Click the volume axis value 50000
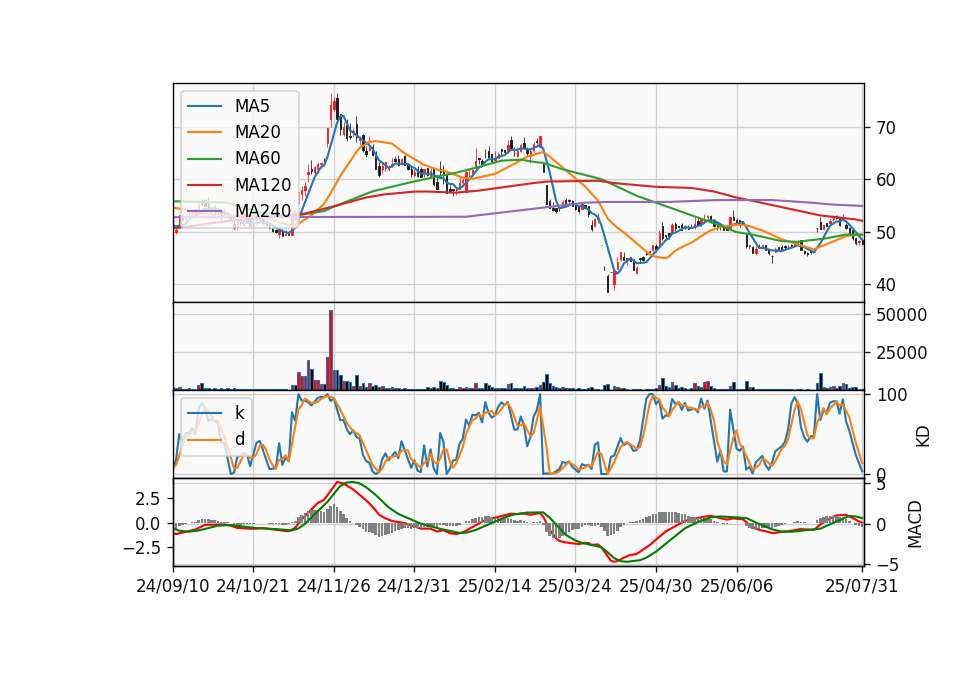The height and width of the screenshot is (690, 960). pos(901,315)
